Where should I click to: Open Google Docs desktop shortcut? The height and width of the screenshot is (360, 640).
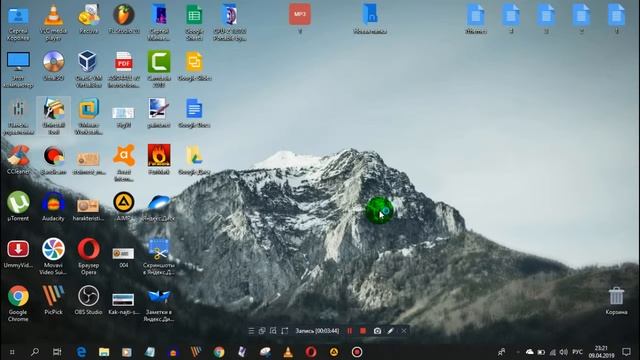click(194, 113)
